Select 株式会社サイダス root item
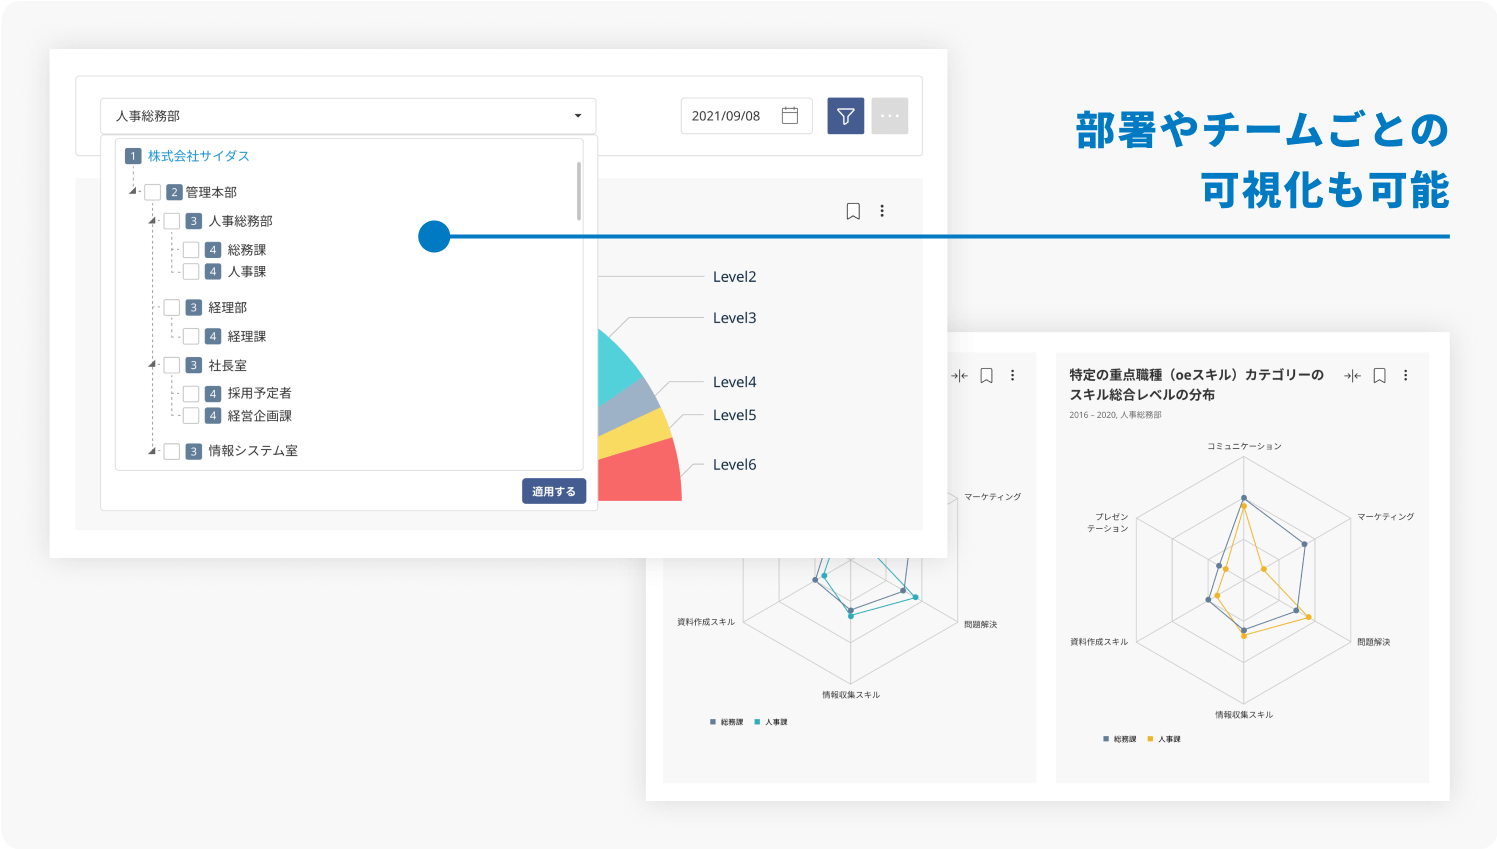The height and width of the screenshot is (849, 1497). (x=198, y=156)
